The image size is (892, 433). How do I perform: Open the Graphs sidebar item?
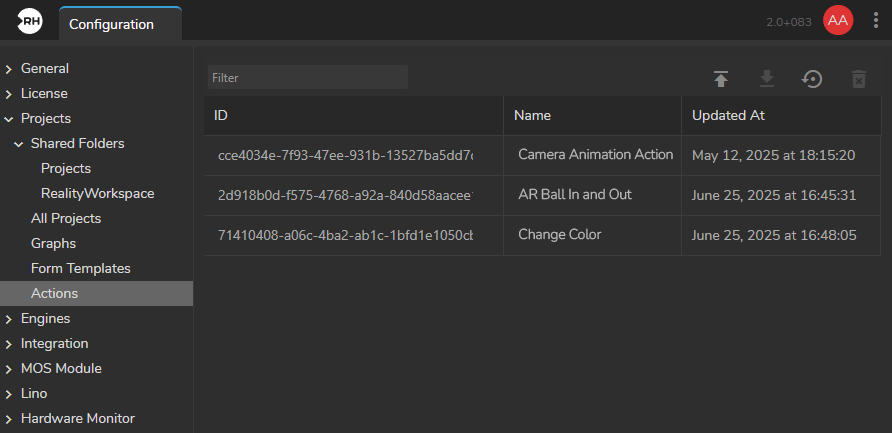pos(53,243)
